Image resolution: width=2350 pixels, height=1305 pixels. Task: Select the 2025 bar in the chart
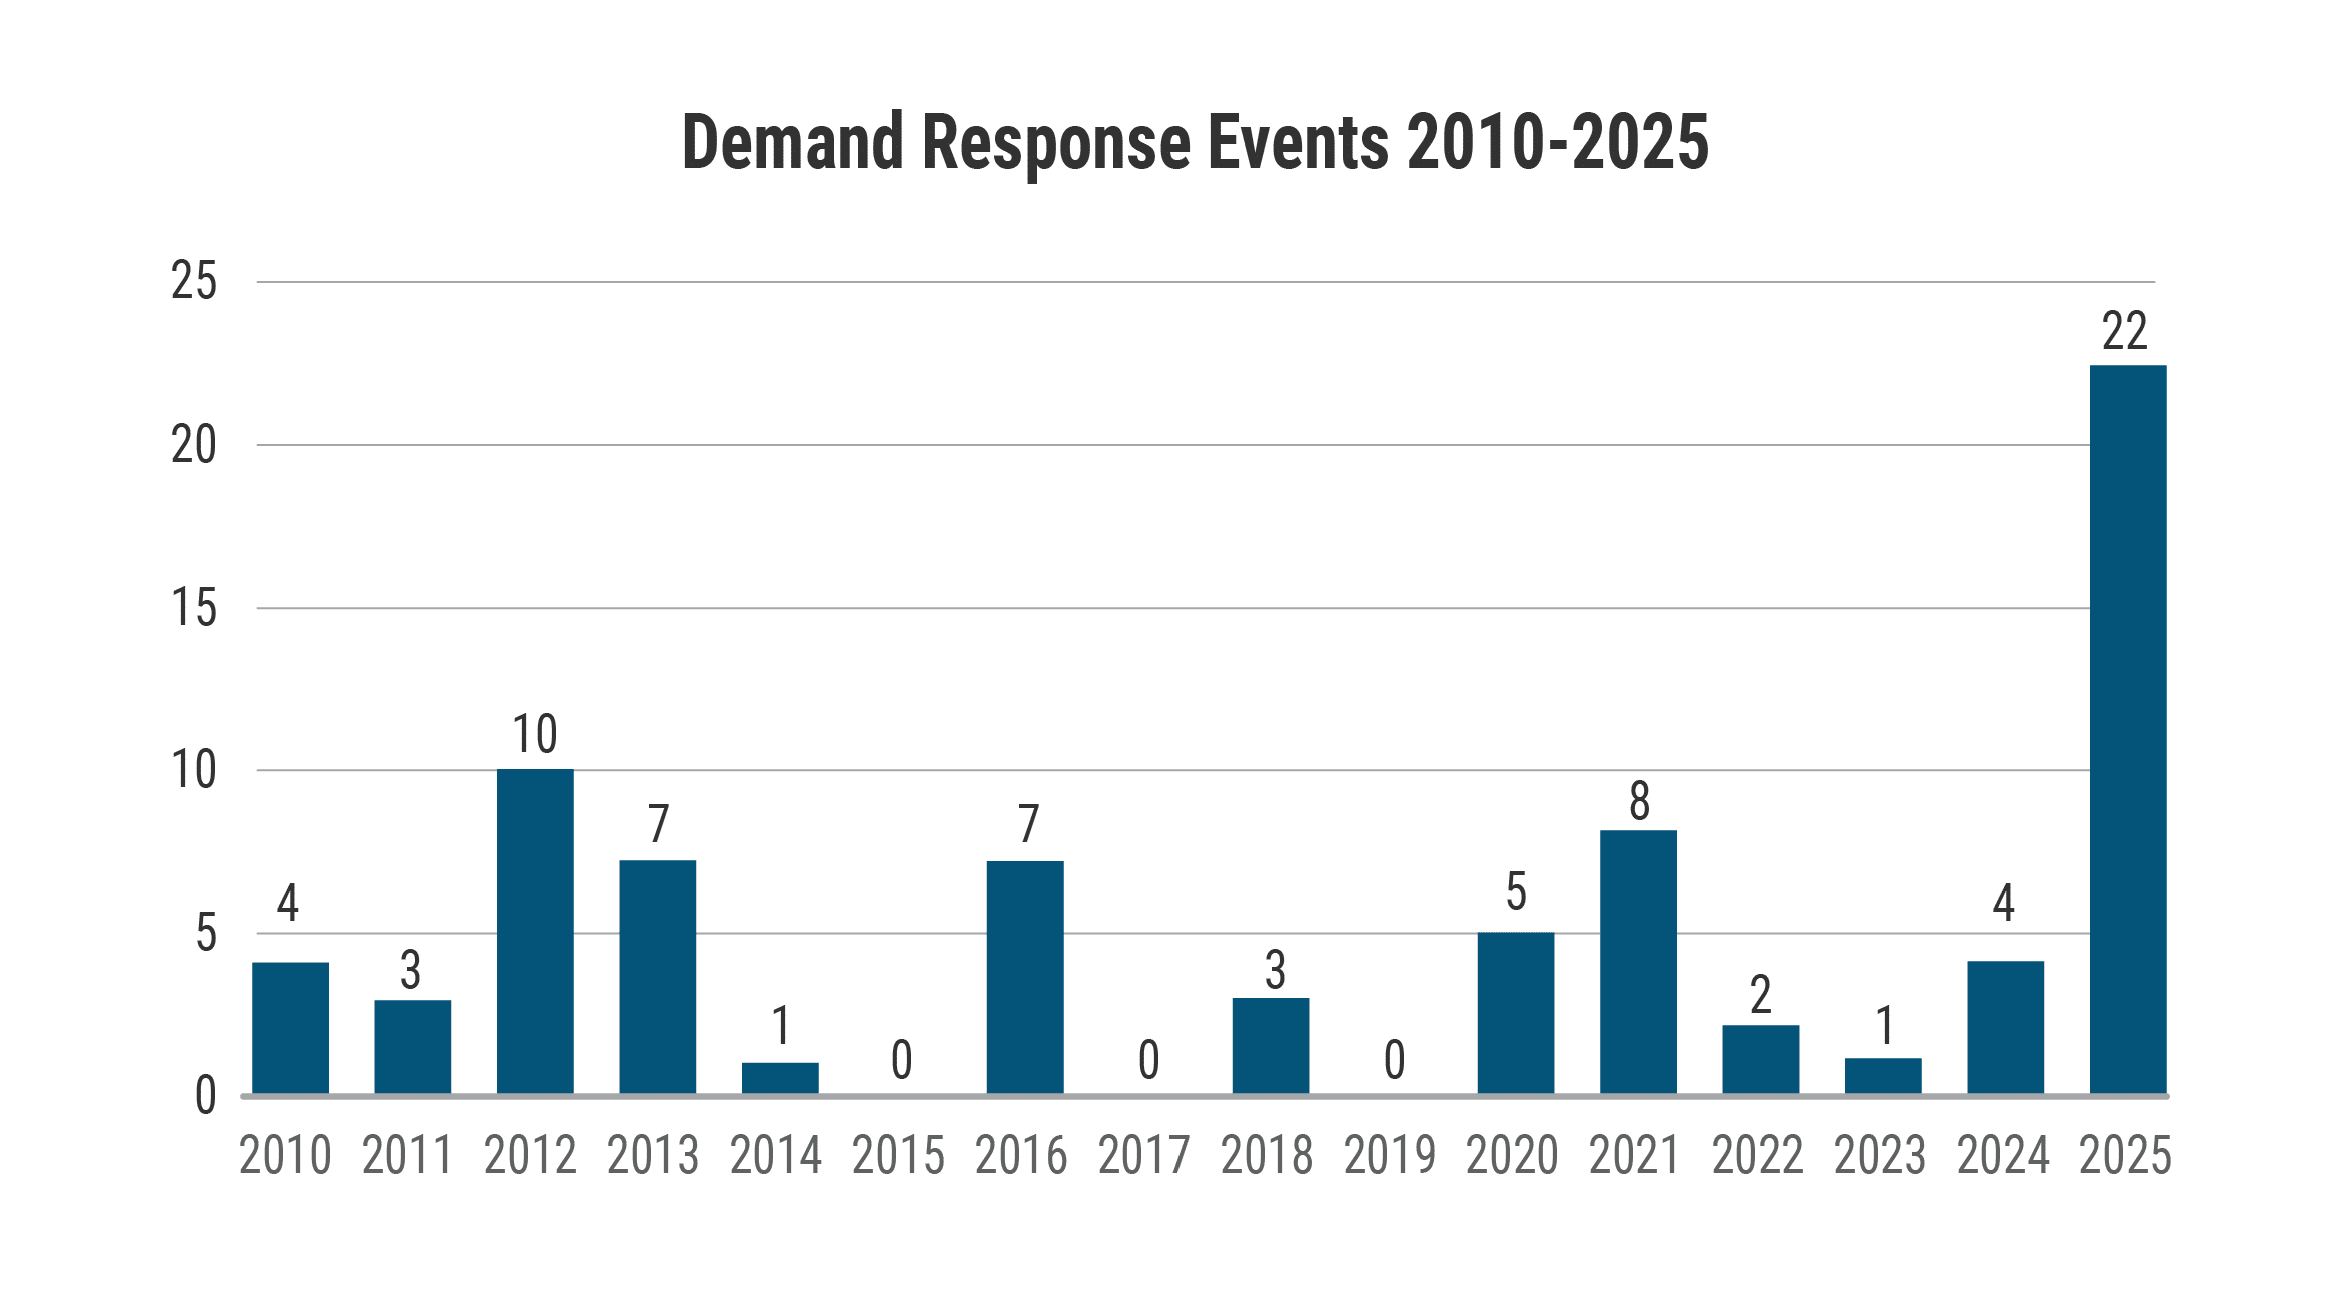pos(2128,730)
